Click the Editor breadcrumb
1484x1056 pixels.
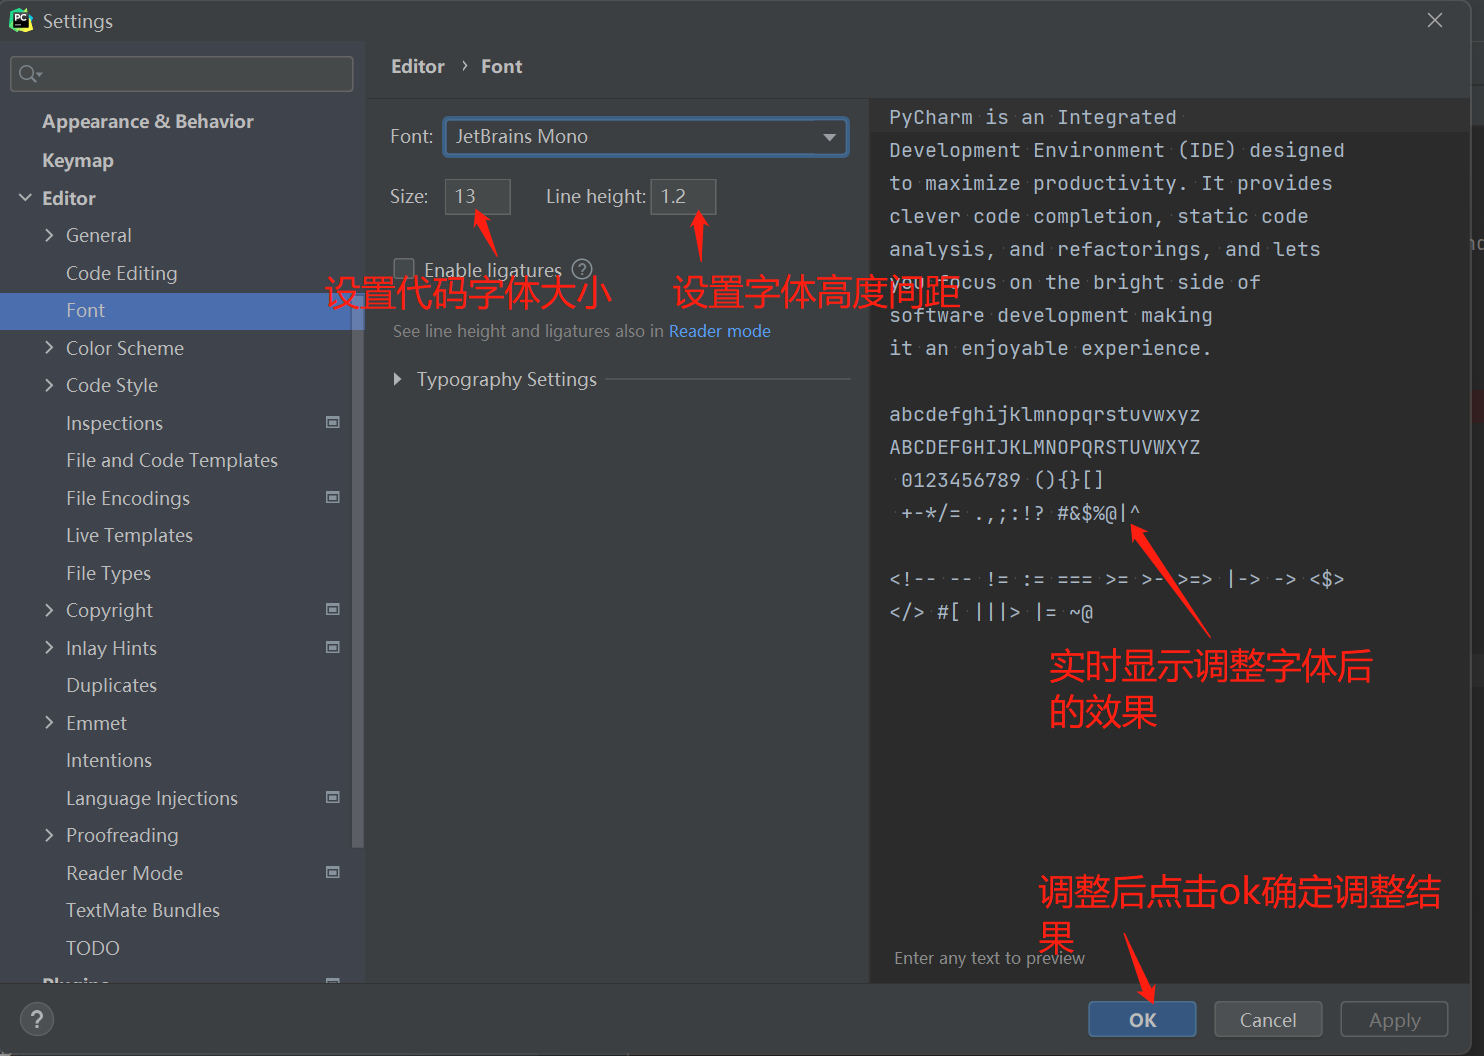pyautogui.click(x=418, y=66)
